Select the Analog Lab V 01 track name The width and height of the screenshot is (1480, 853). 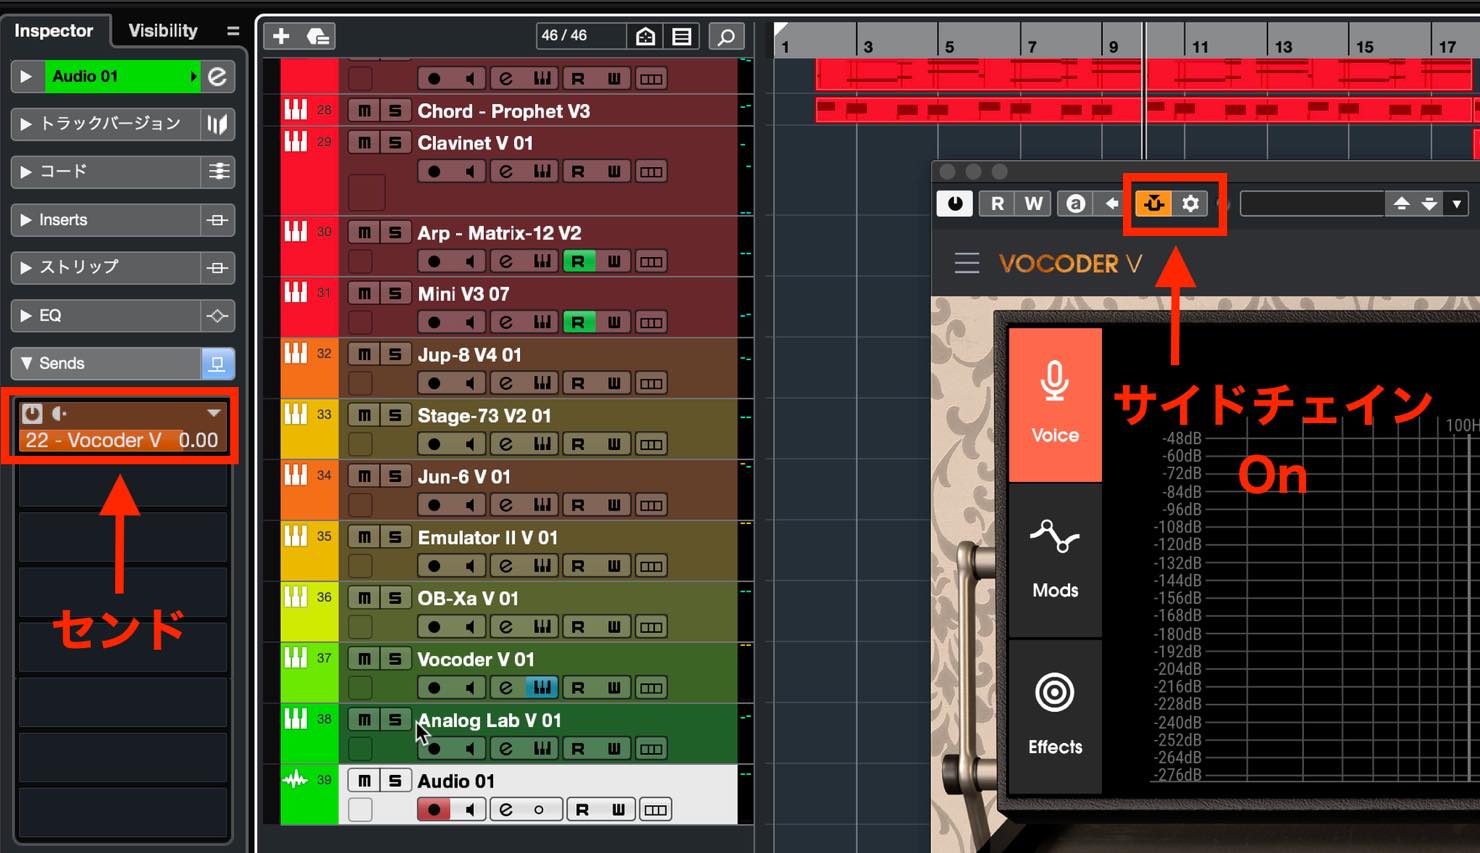coord(489,720)
